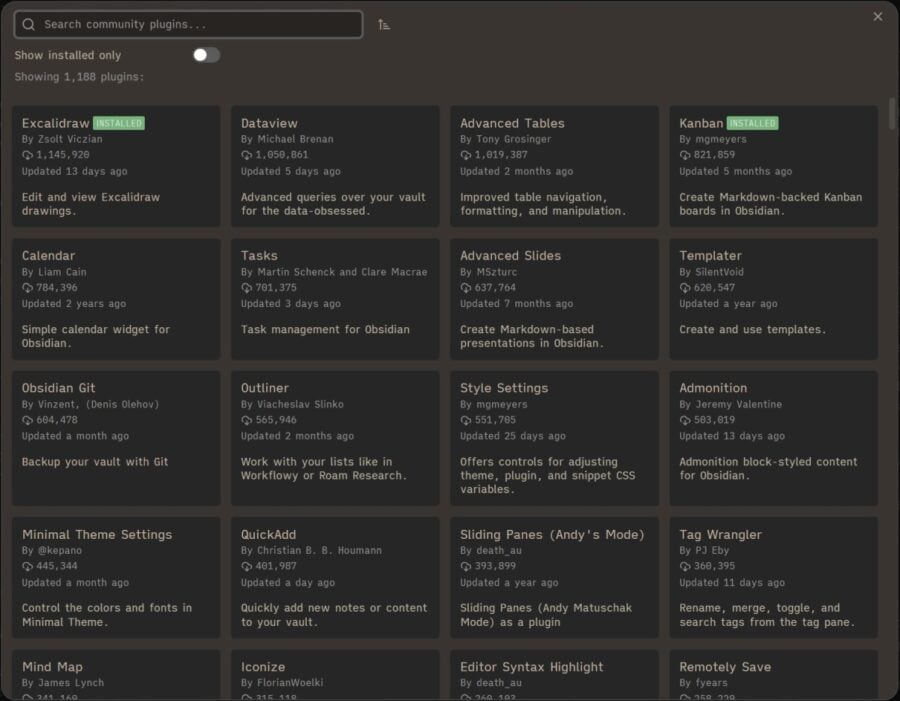Open the Kanban plugin title
900x701 pixels.
[x=701, y=123]
